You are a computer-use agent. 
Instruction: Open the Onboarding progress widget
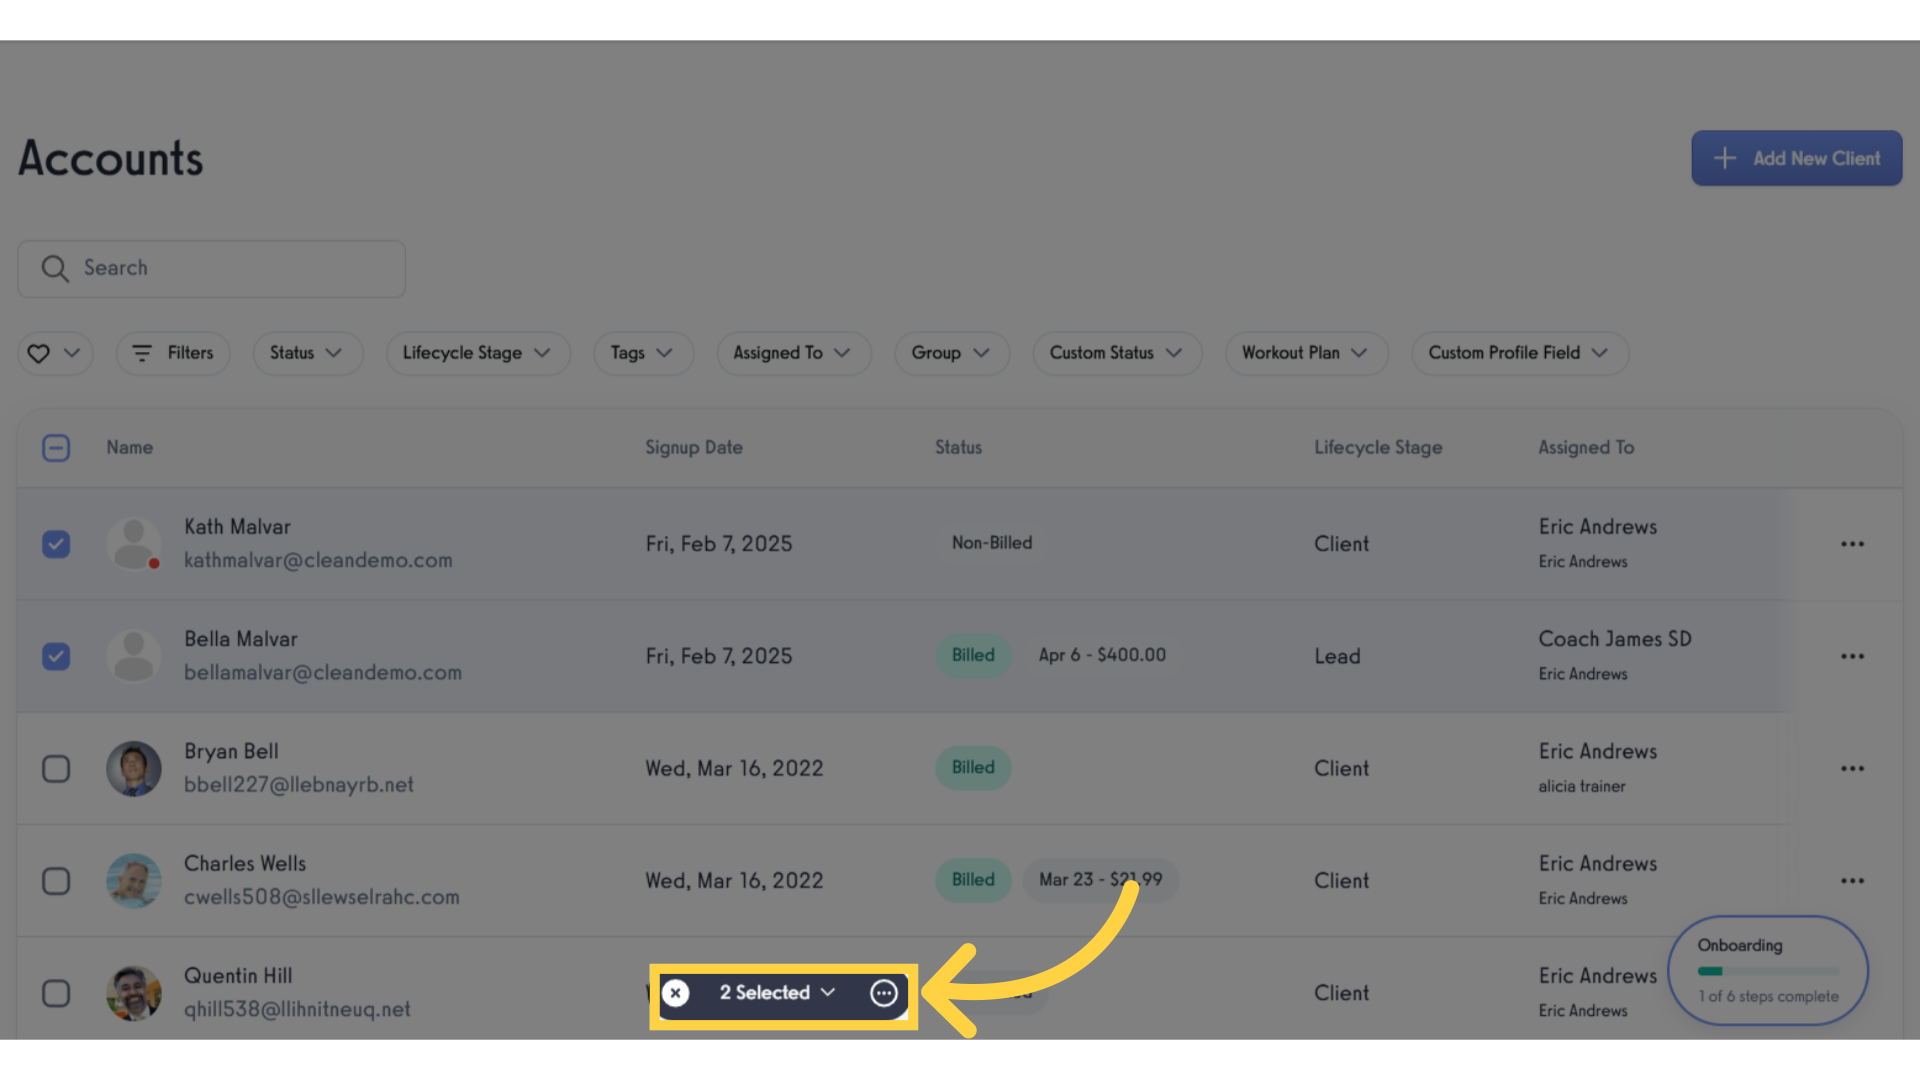point(1768,970)
